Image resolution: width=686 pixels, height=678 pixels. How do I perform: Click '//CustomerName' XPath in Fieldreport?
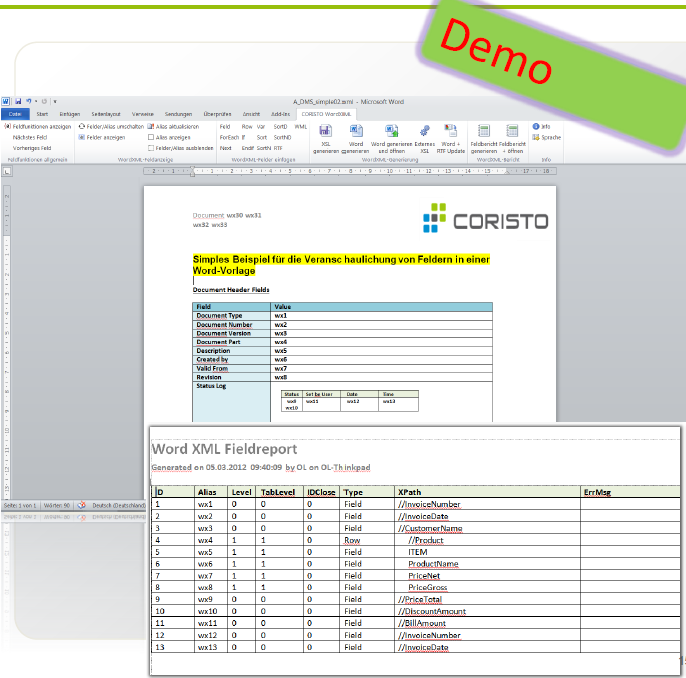(430, 528)
